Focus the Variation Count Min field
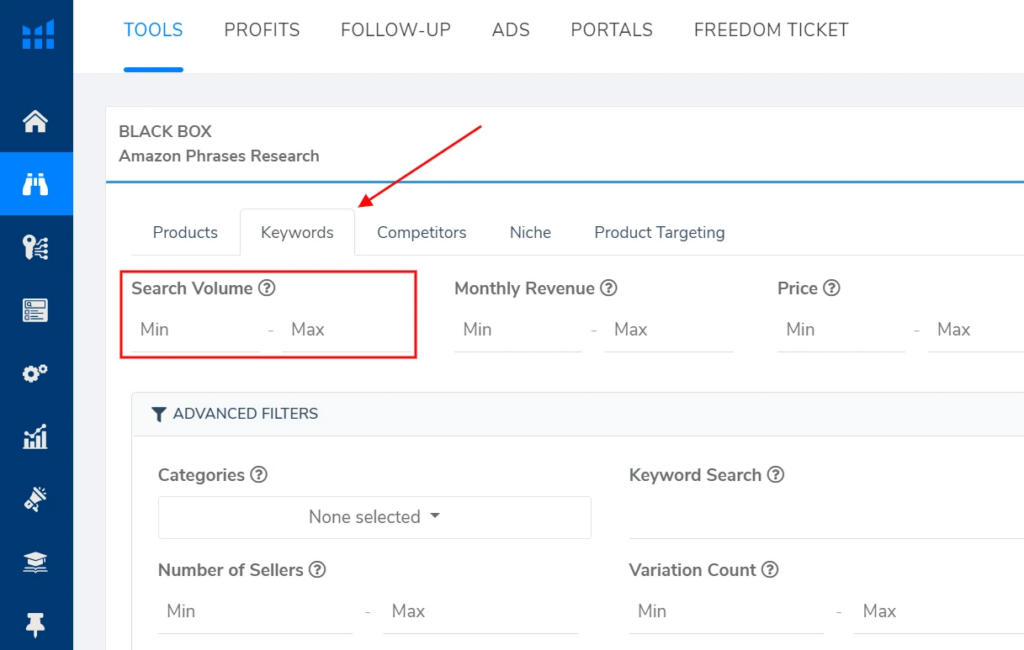 (726, 611)
